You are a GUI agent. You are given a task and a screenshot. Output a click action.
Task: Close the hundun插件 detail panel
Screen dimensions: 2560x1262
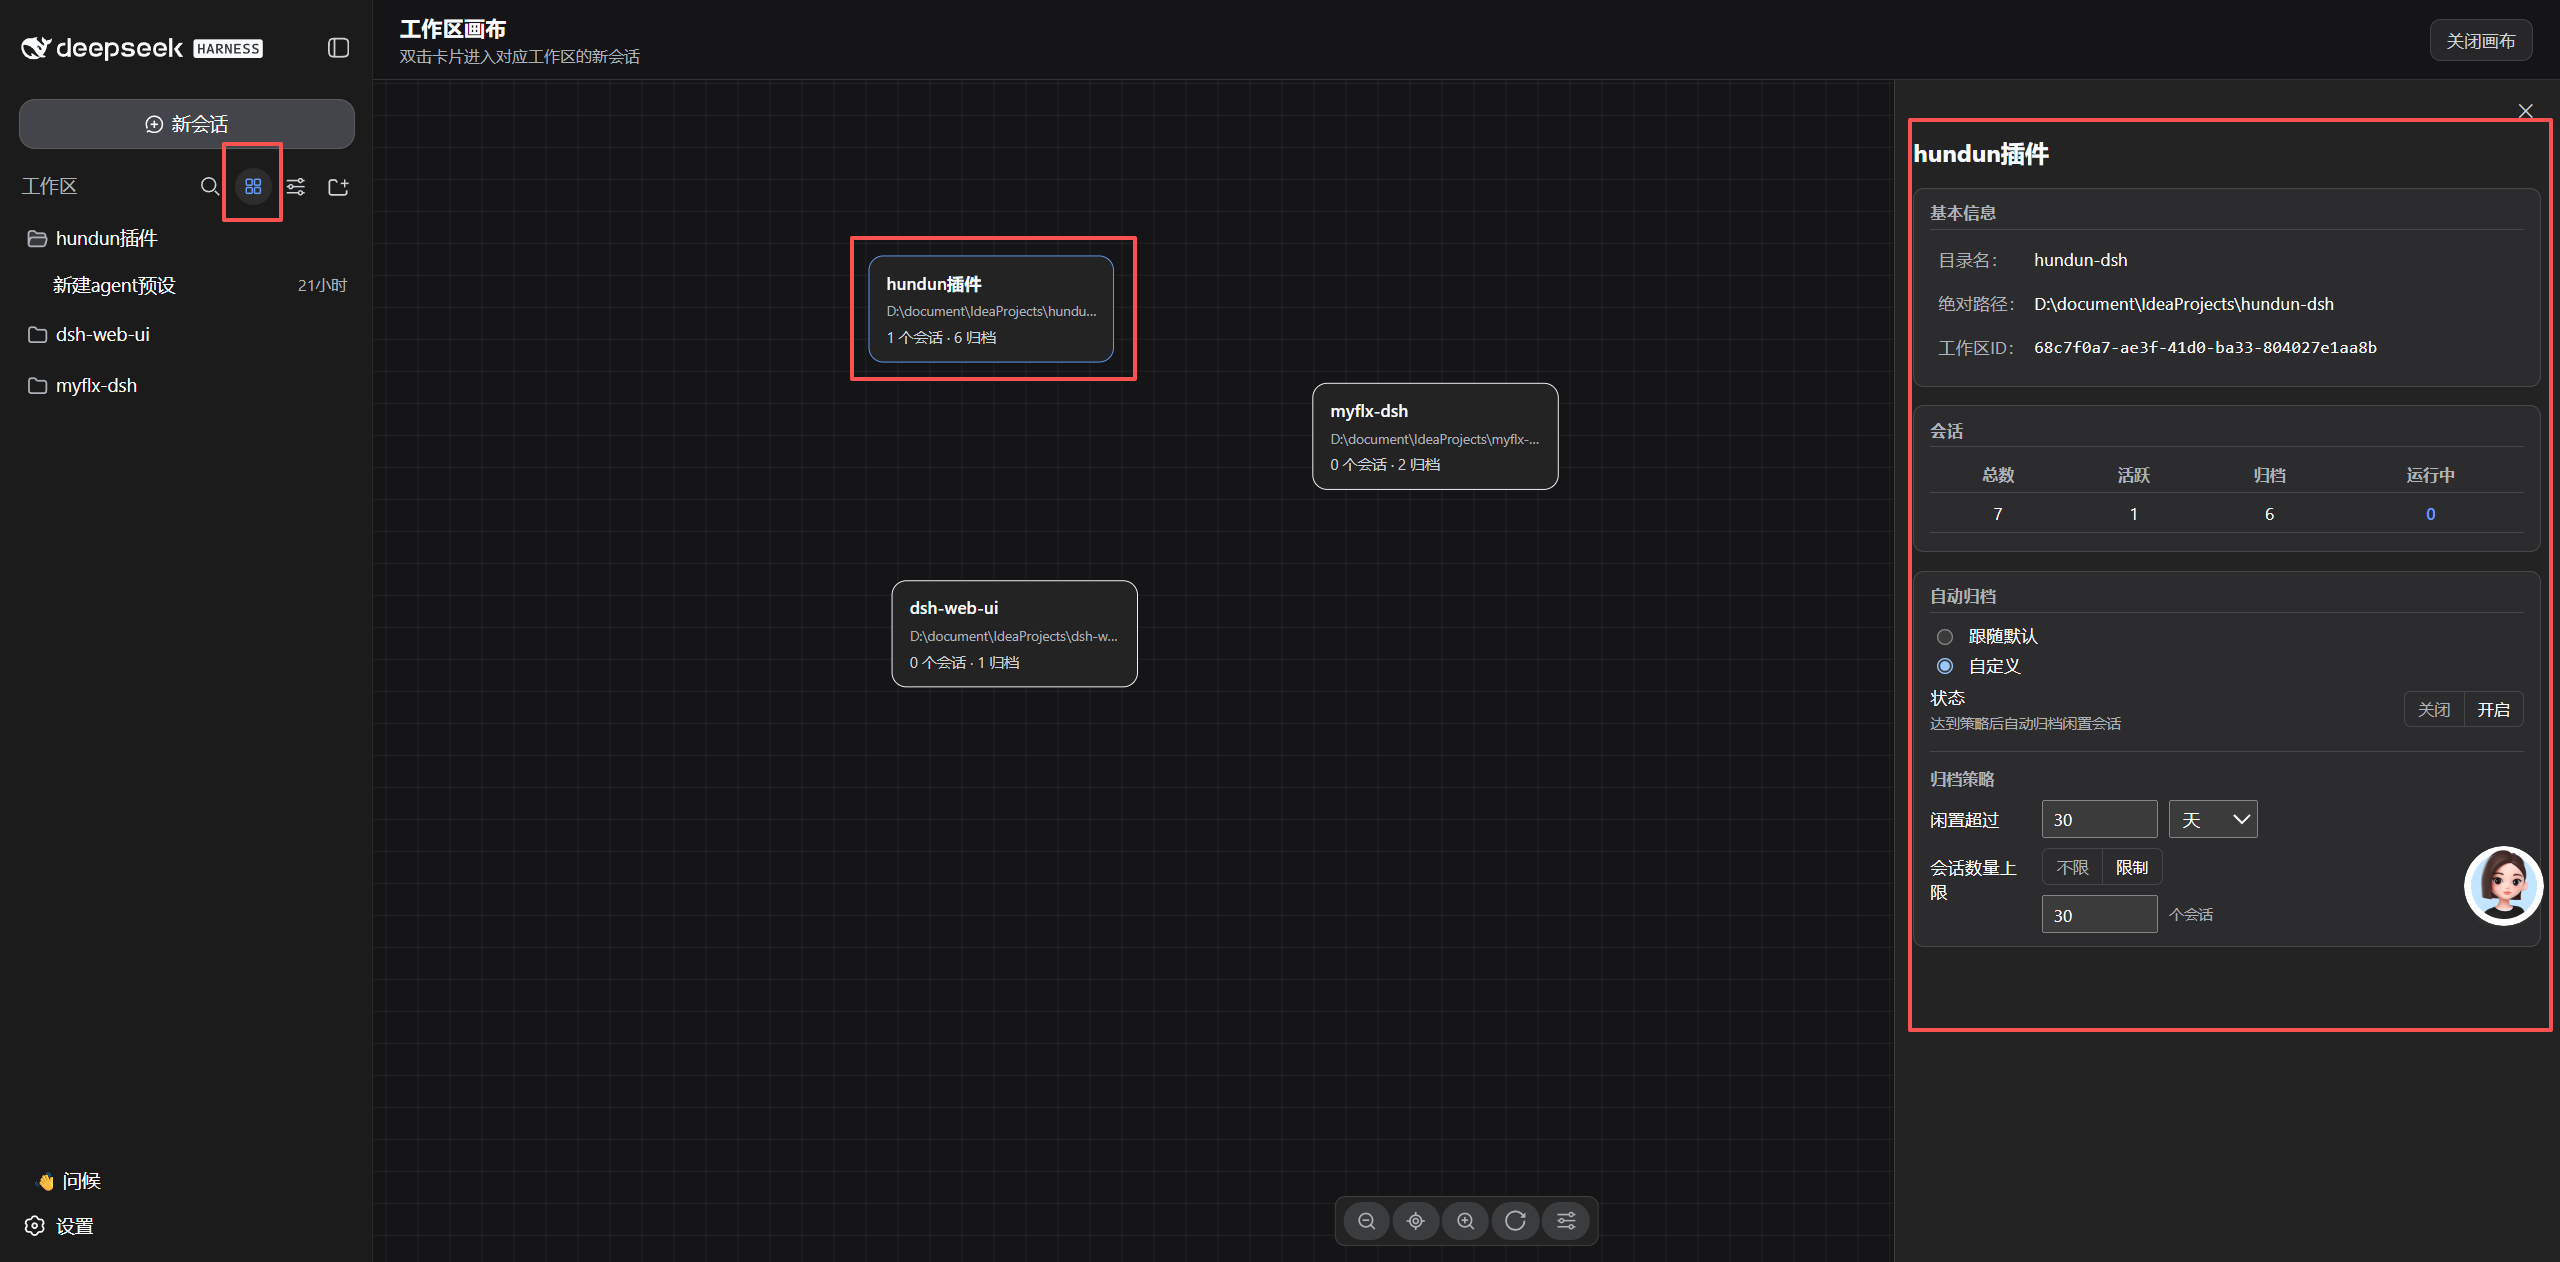2525,111
